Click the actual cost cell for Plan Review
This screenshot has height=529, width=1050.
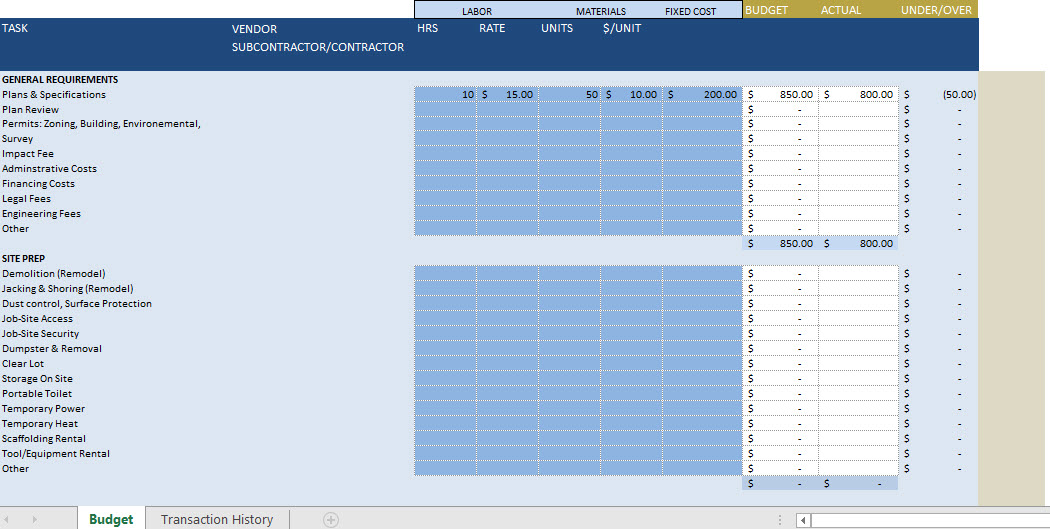tap(858, 110)
